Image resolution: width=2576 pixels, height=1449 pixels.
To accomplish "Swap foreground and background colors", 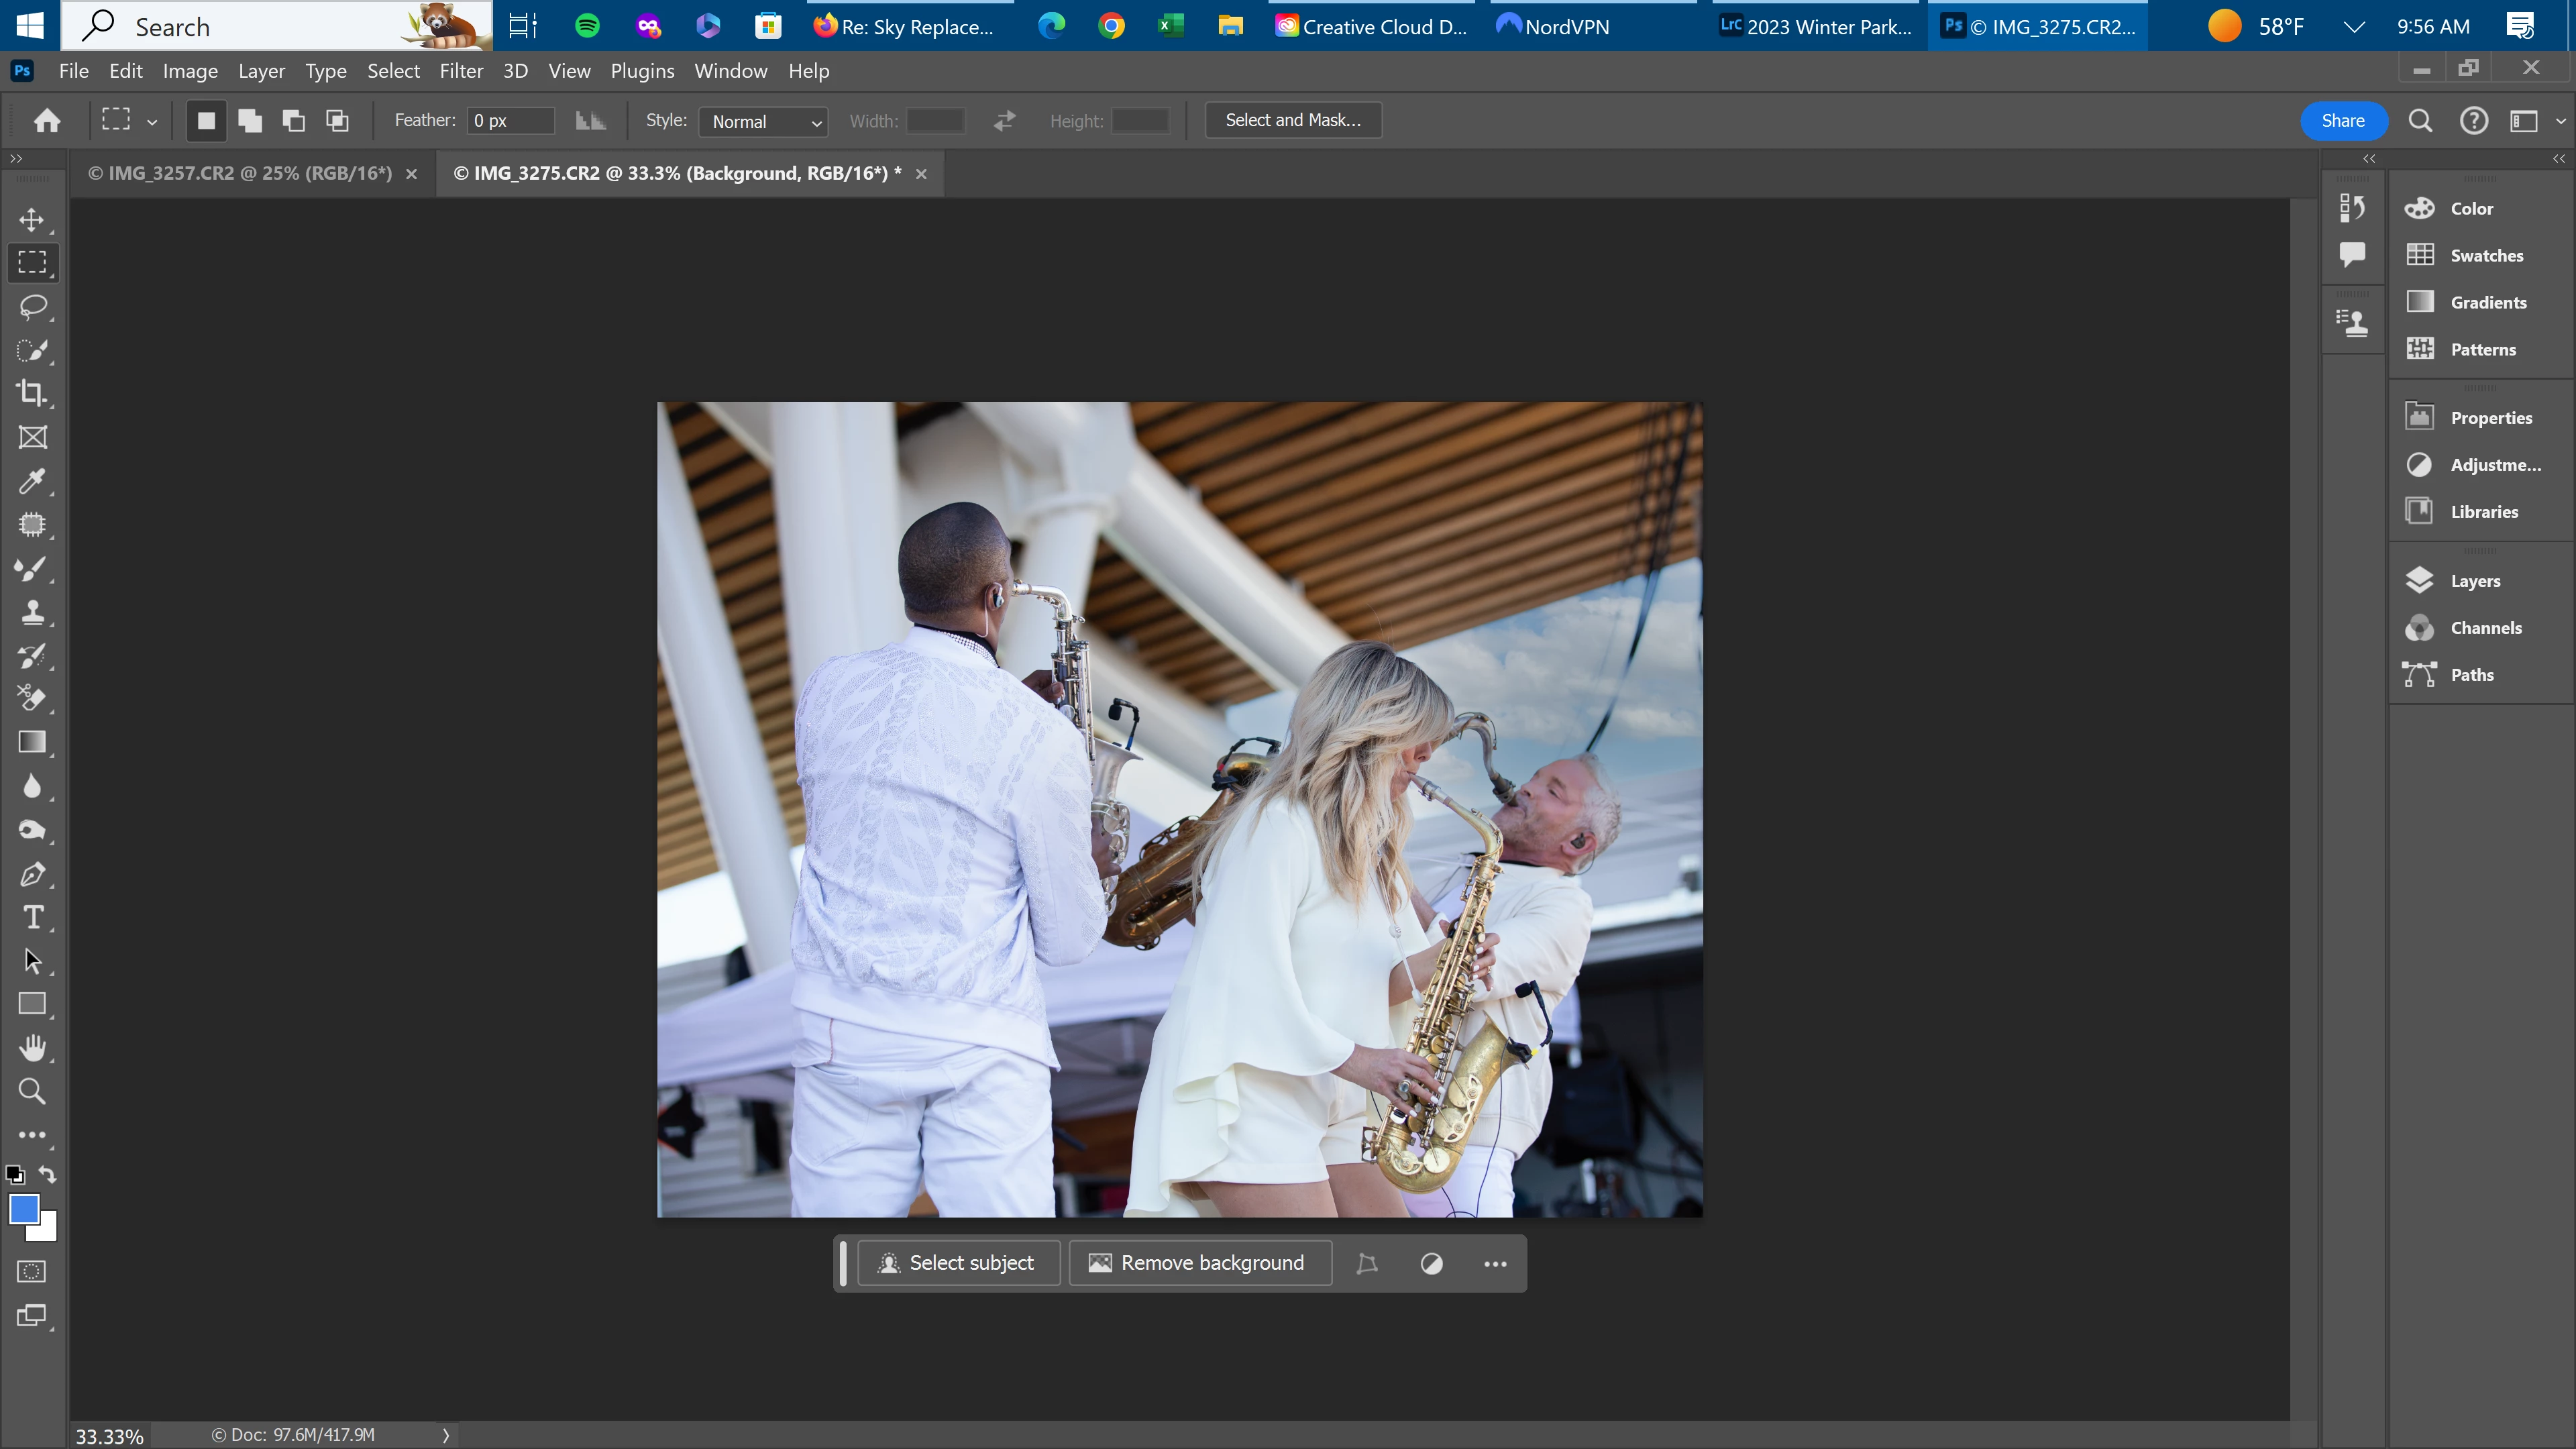I will [47, 1174].
